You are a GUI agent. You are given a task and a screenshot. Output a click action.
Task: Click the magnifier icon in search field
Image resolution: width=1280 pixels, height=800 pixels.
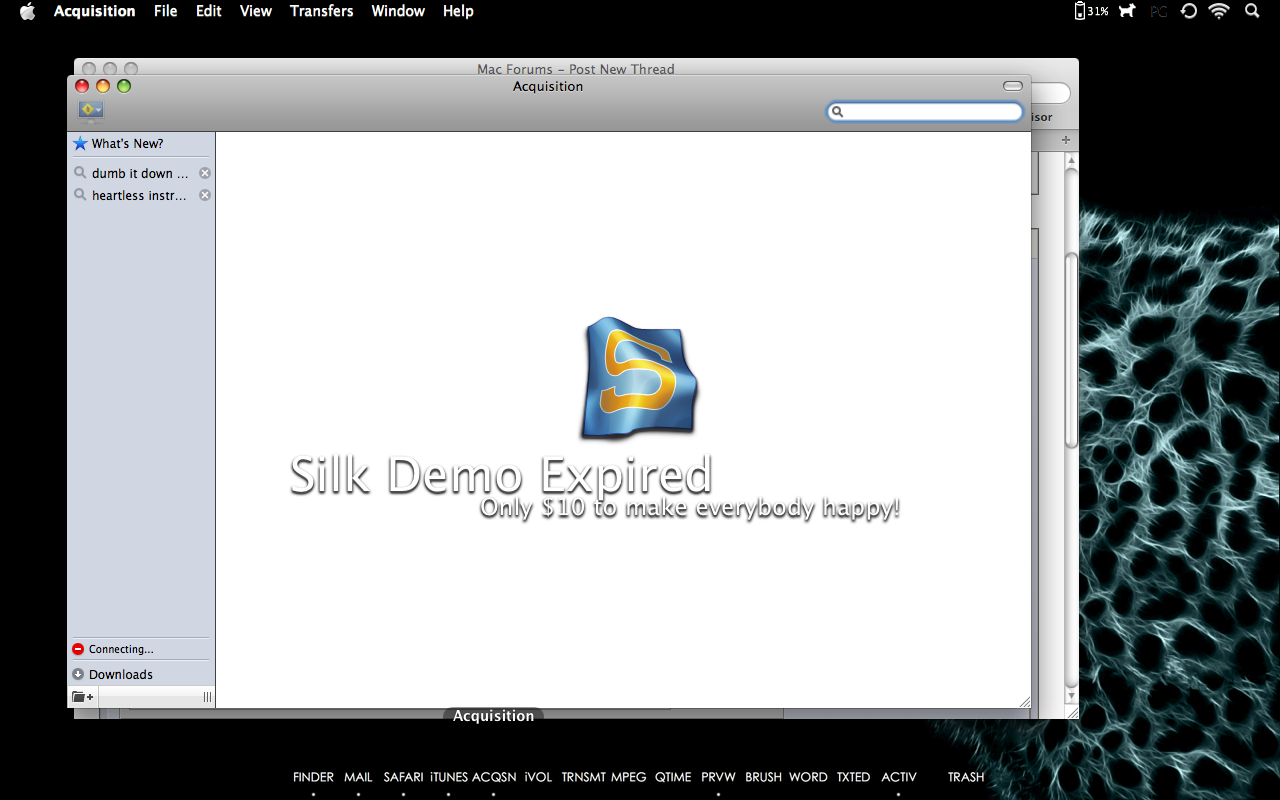[838, 112]
